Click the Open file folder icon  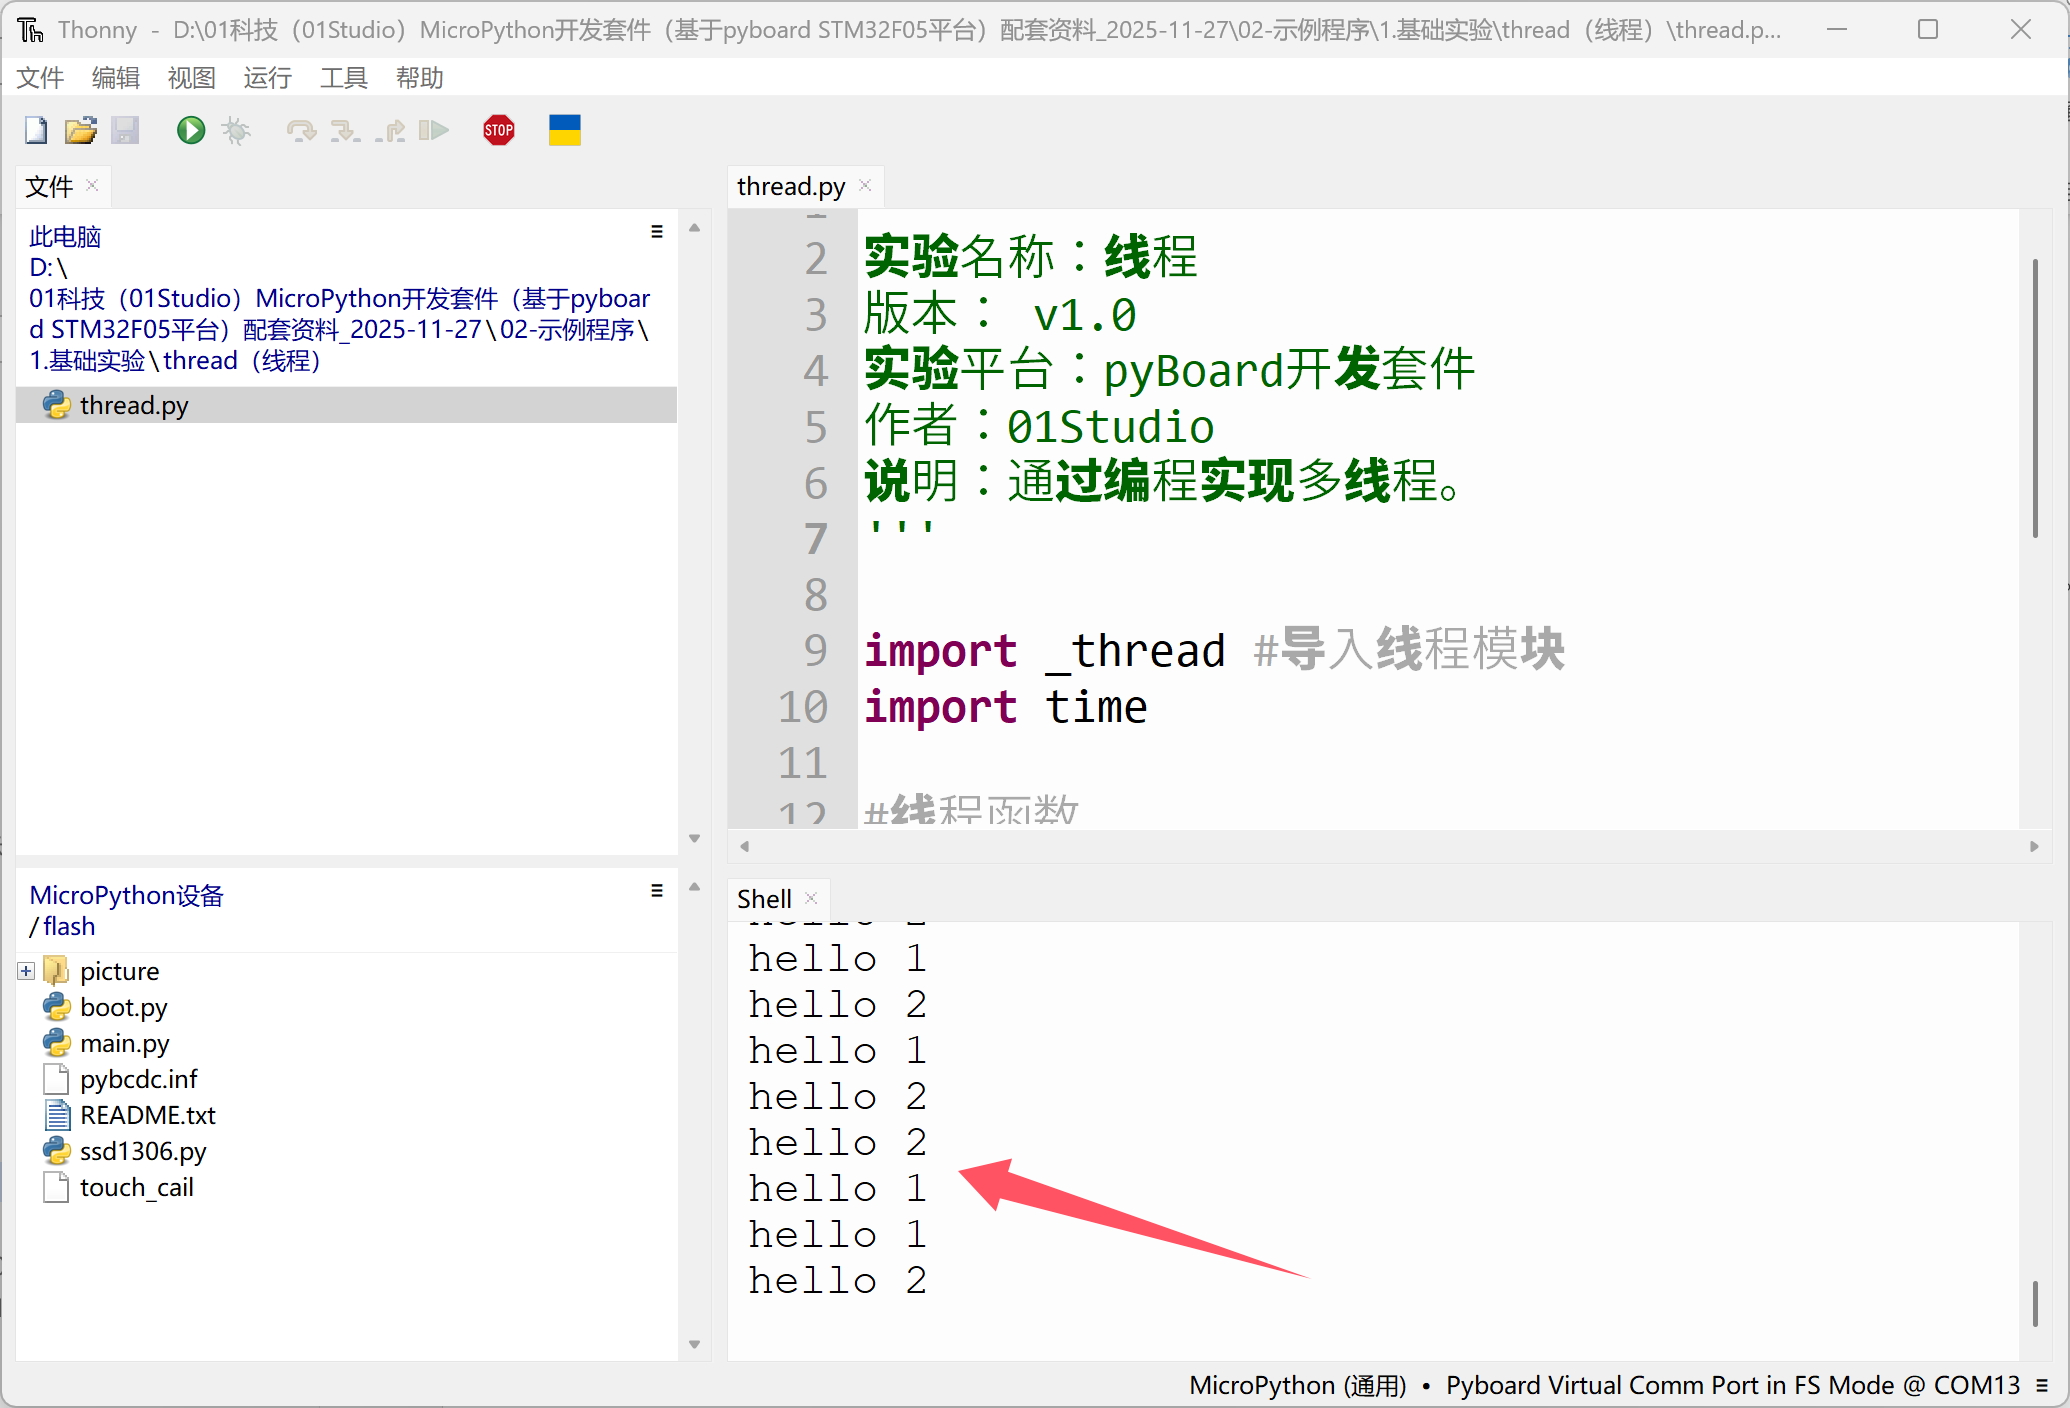click(x=81, y=130)
